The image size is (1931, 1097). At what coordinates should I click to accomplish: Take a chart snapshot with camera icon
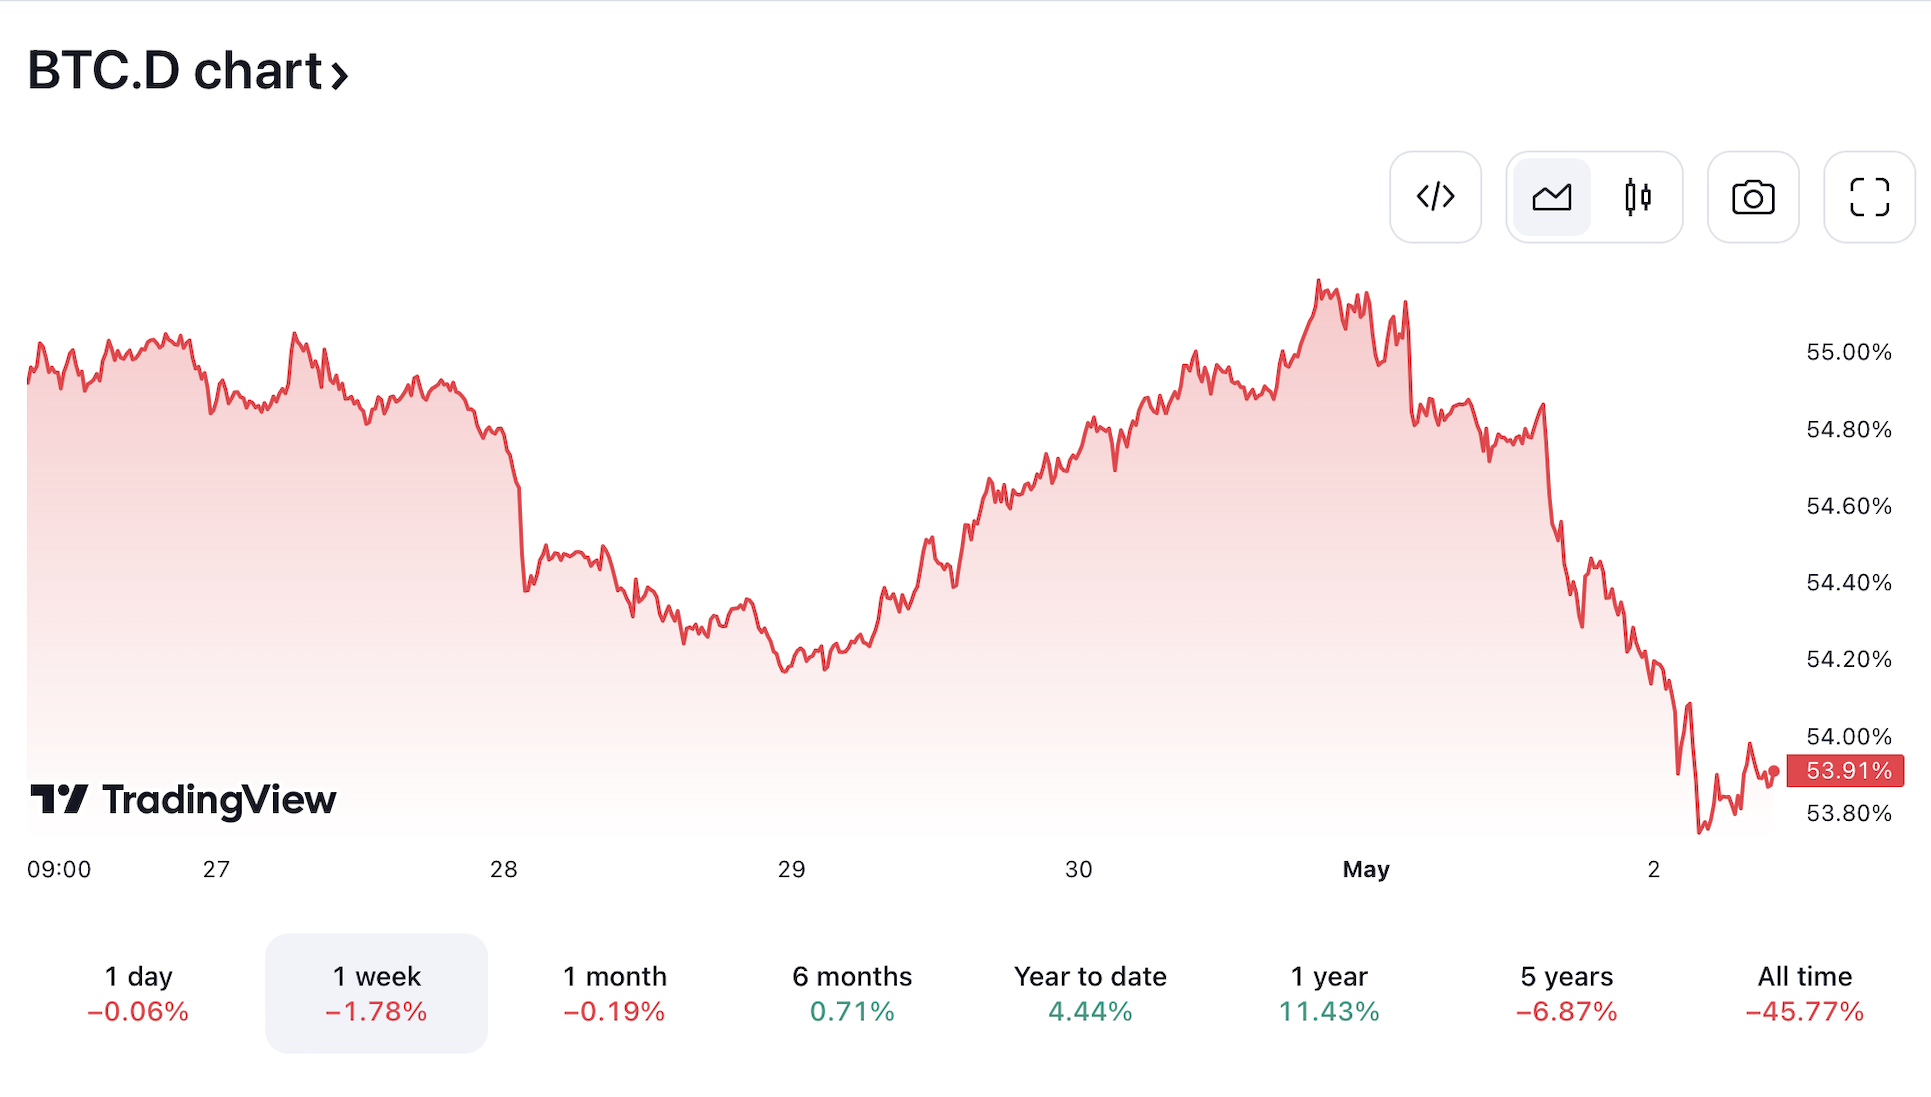click(x=1752, y=197)
